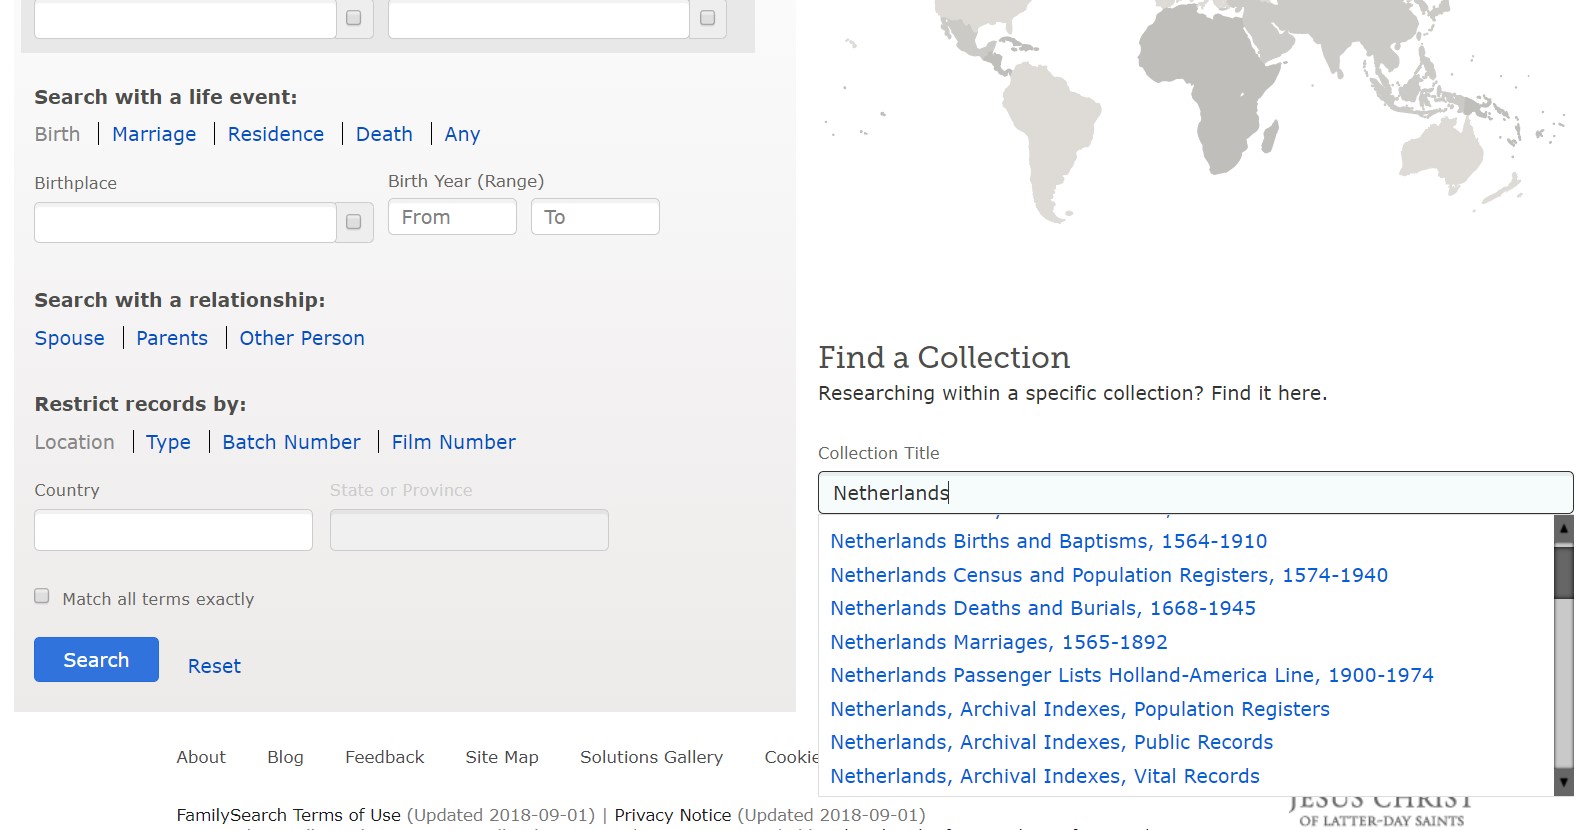Open the Blog footer link
Viewport: 1582px width, 830px height.
tap(285, 757)
